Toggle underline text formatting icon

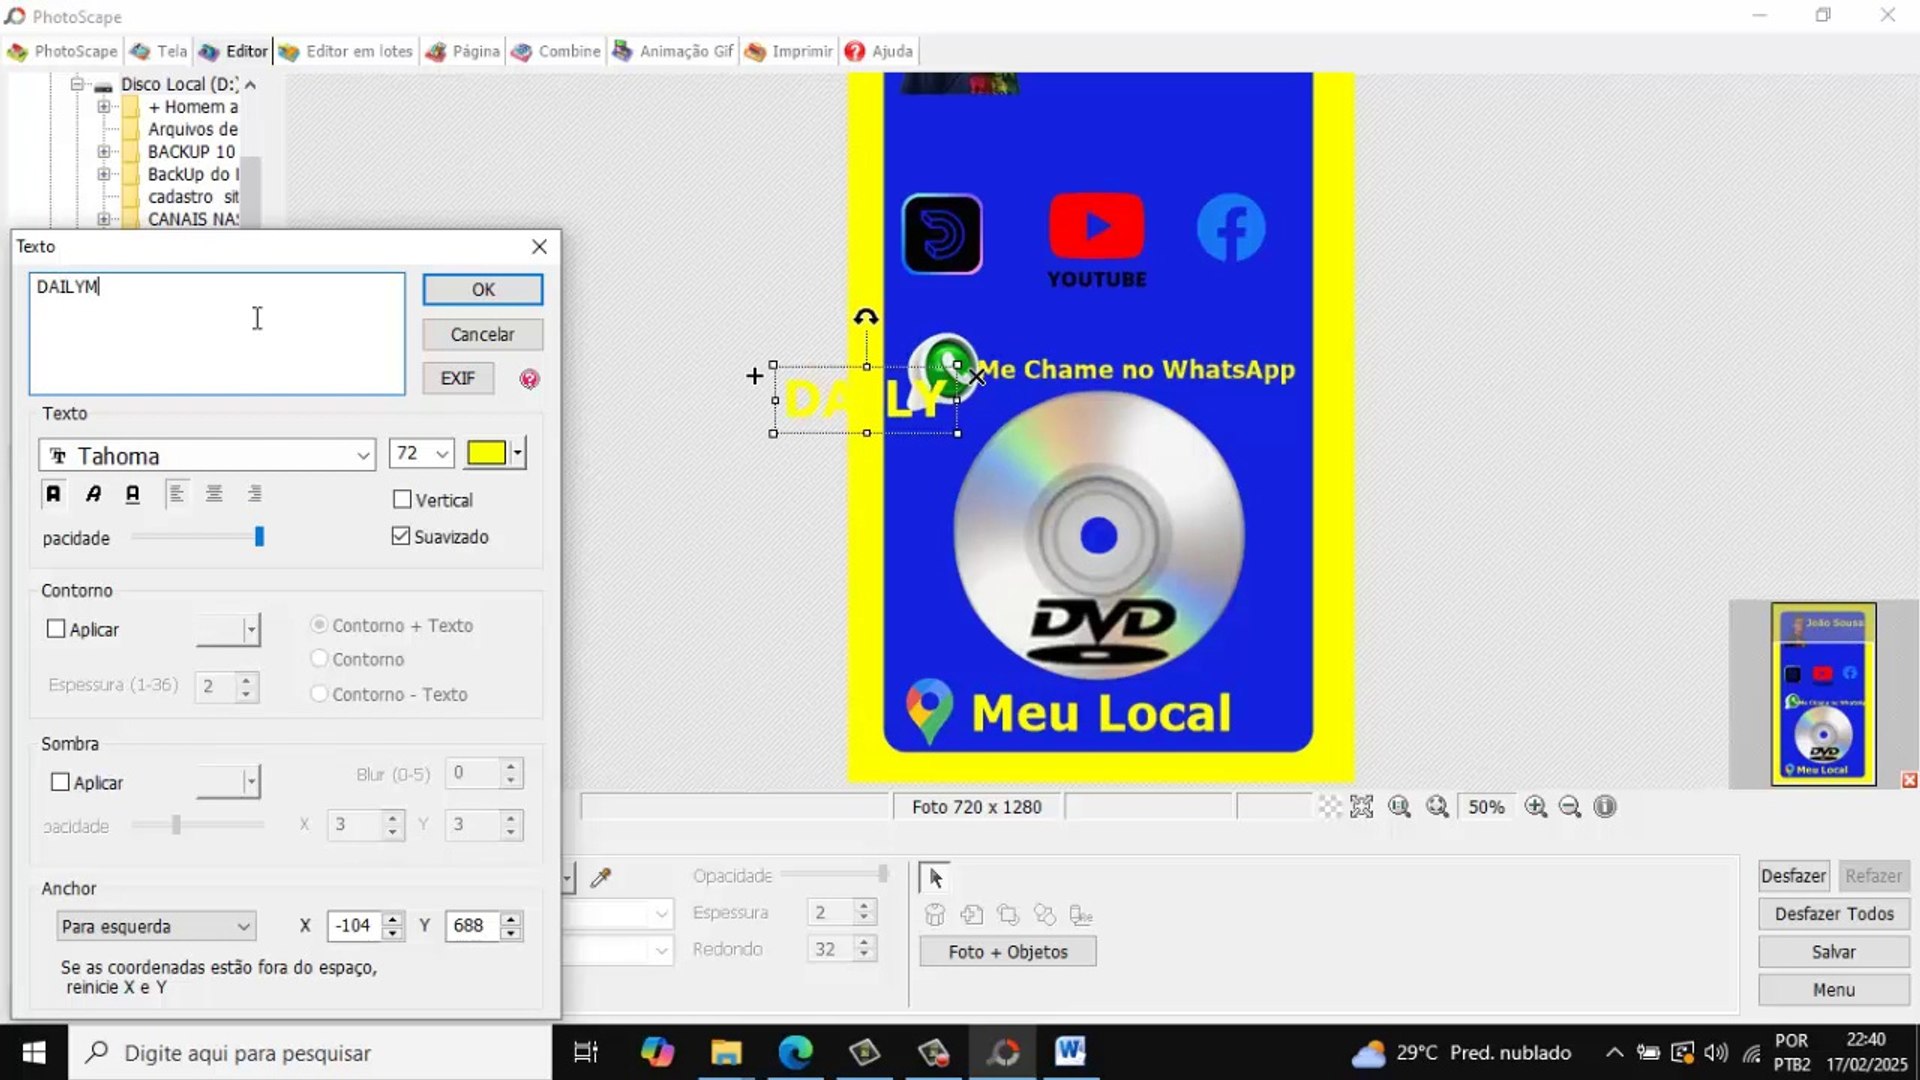(132, 494)
